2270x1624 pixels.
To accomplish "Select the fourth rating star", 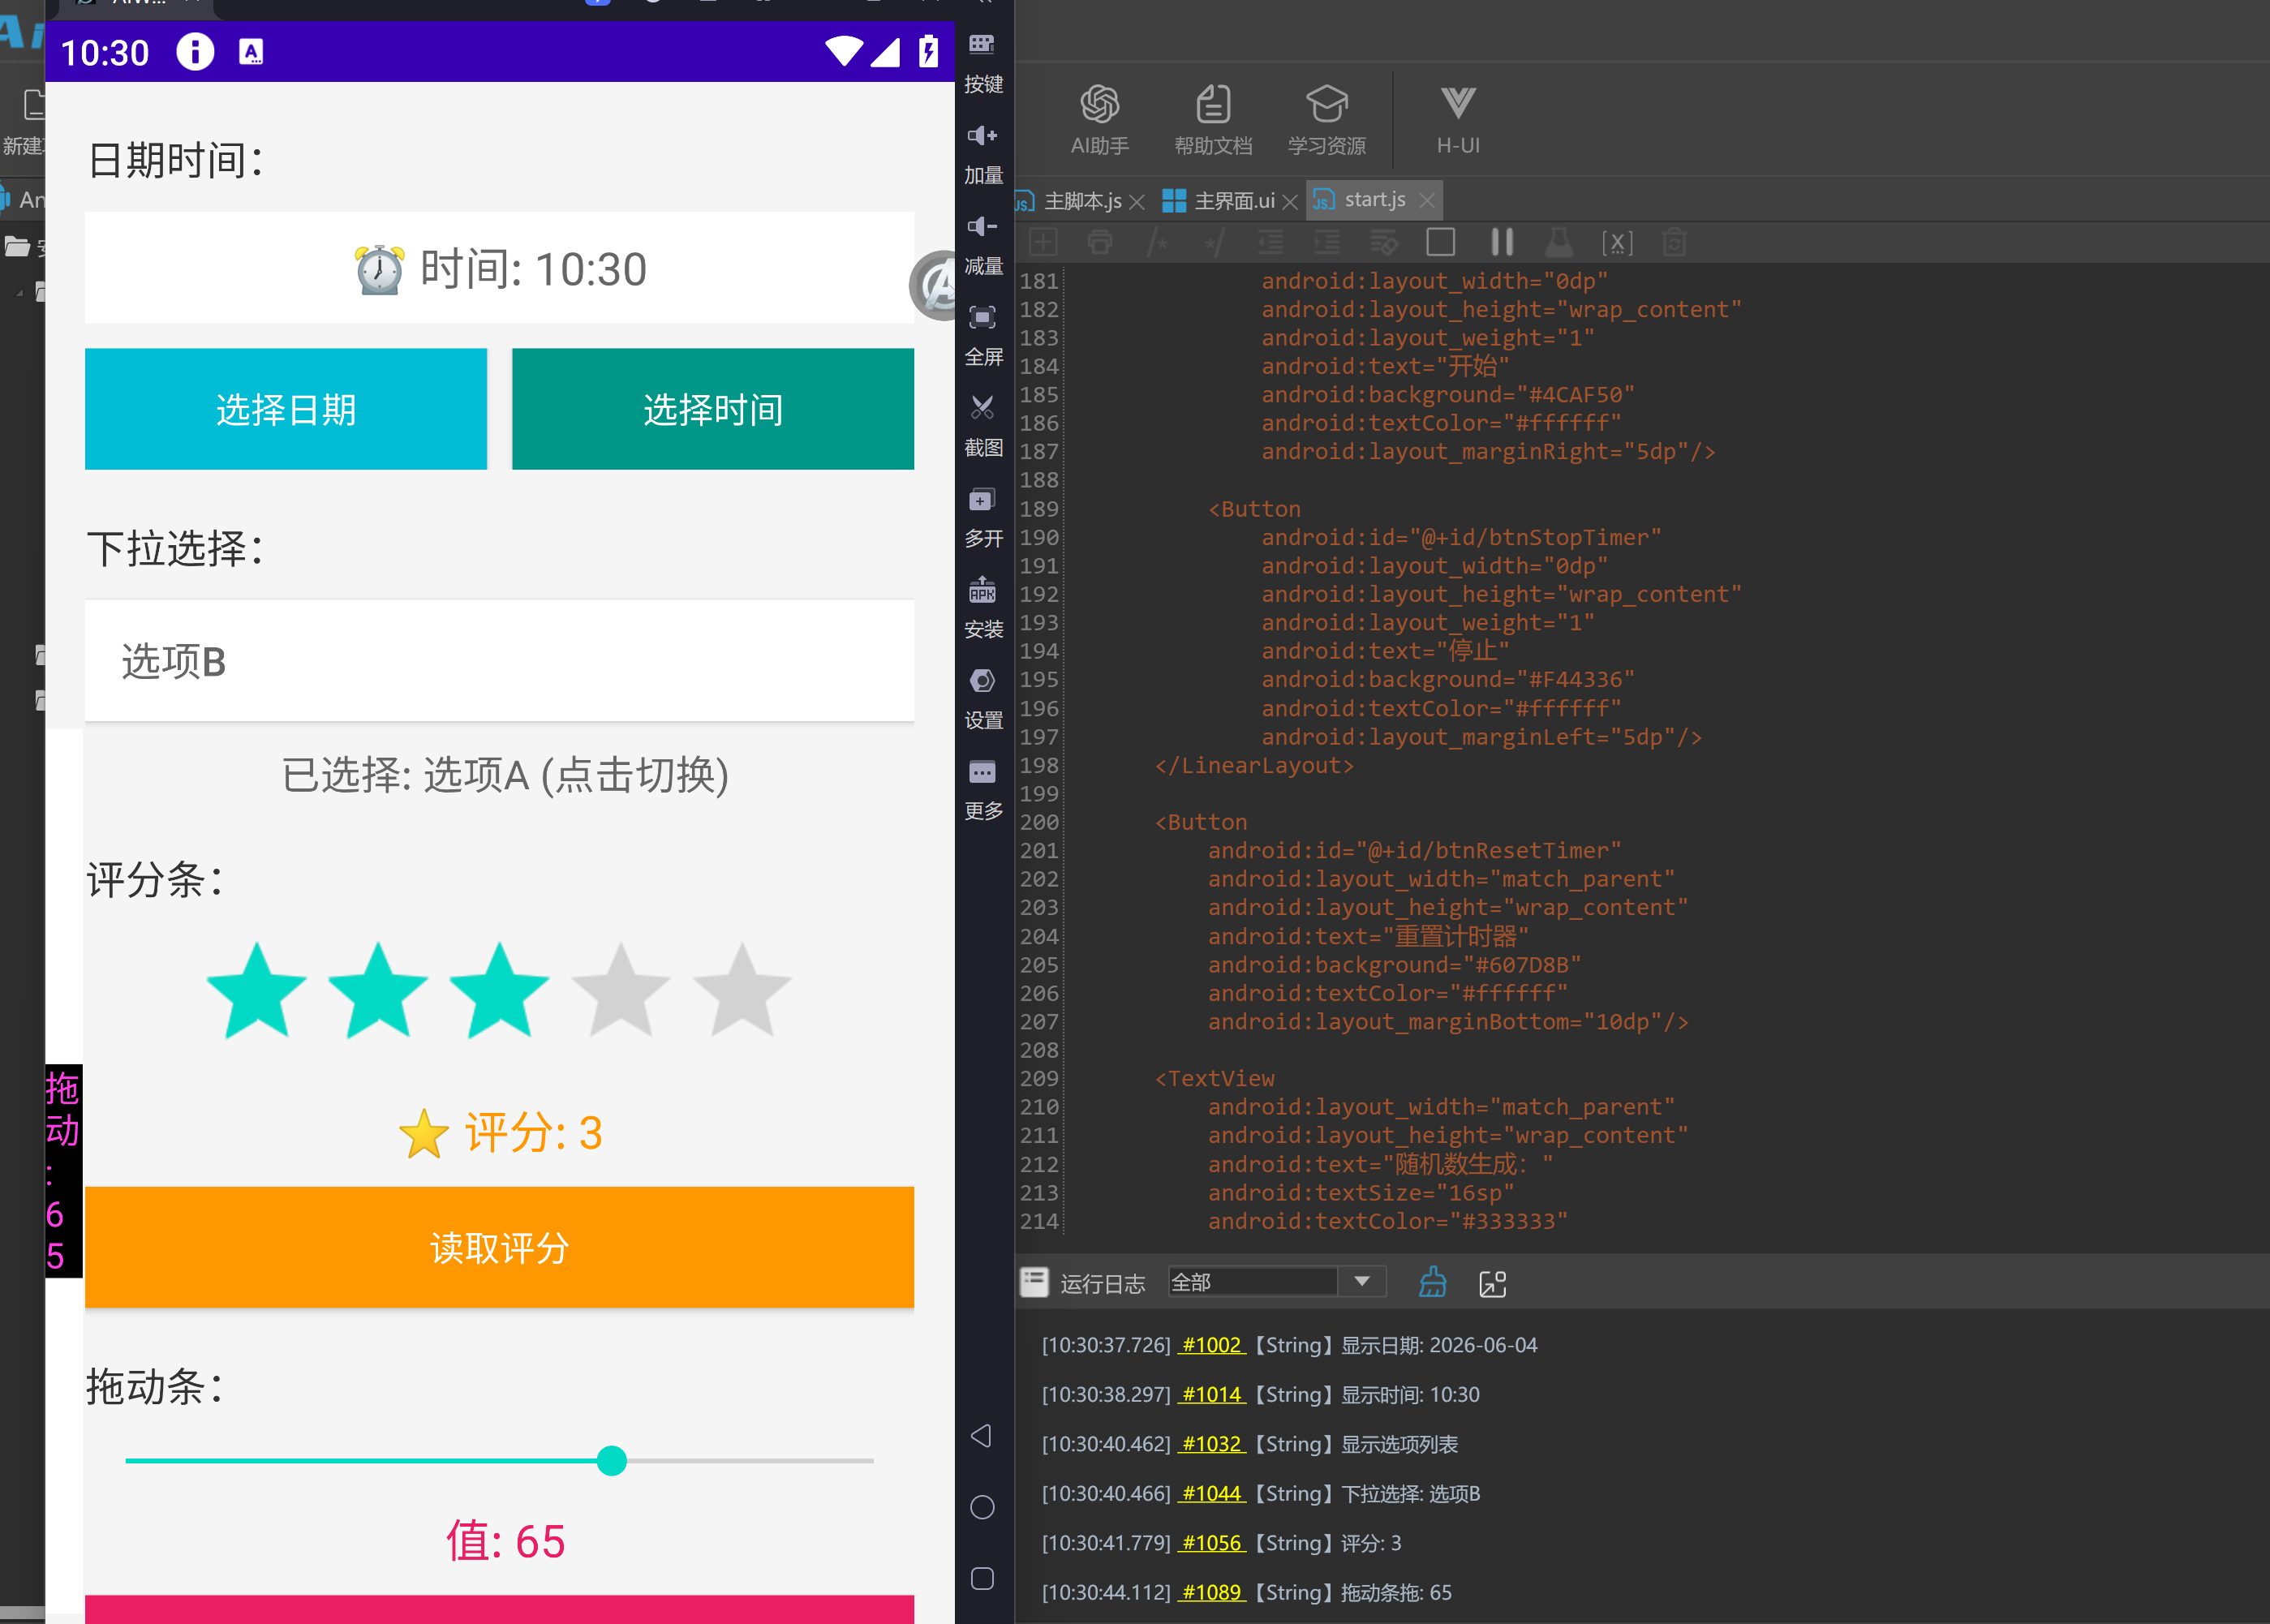I will pos(621,991).
